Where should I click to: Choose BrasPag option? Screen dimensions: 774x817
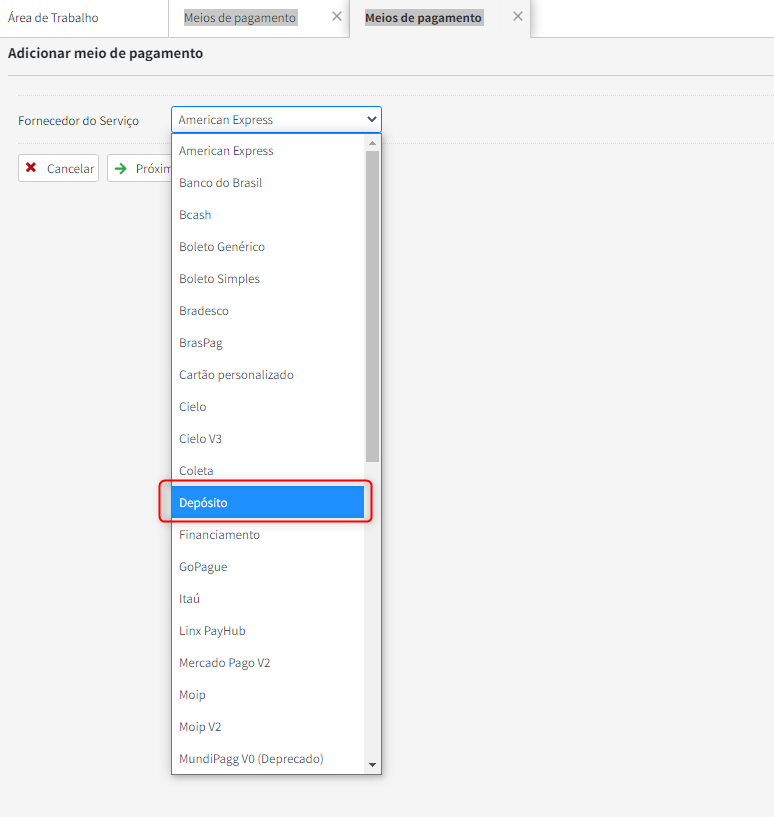point(268,343)
